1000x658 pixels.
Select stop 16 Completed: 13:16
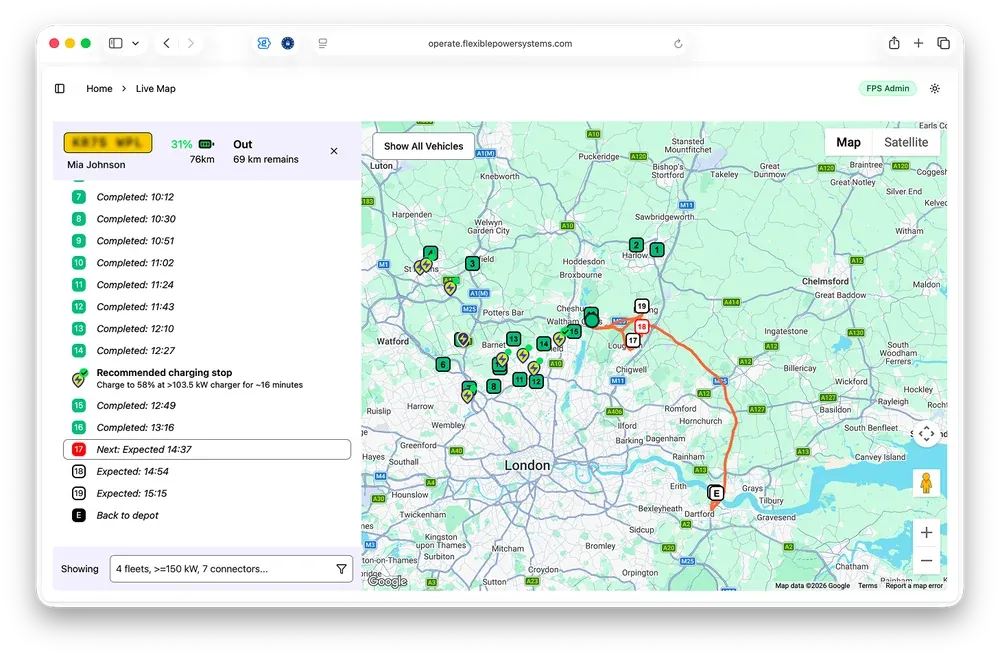tap(207, 428)
